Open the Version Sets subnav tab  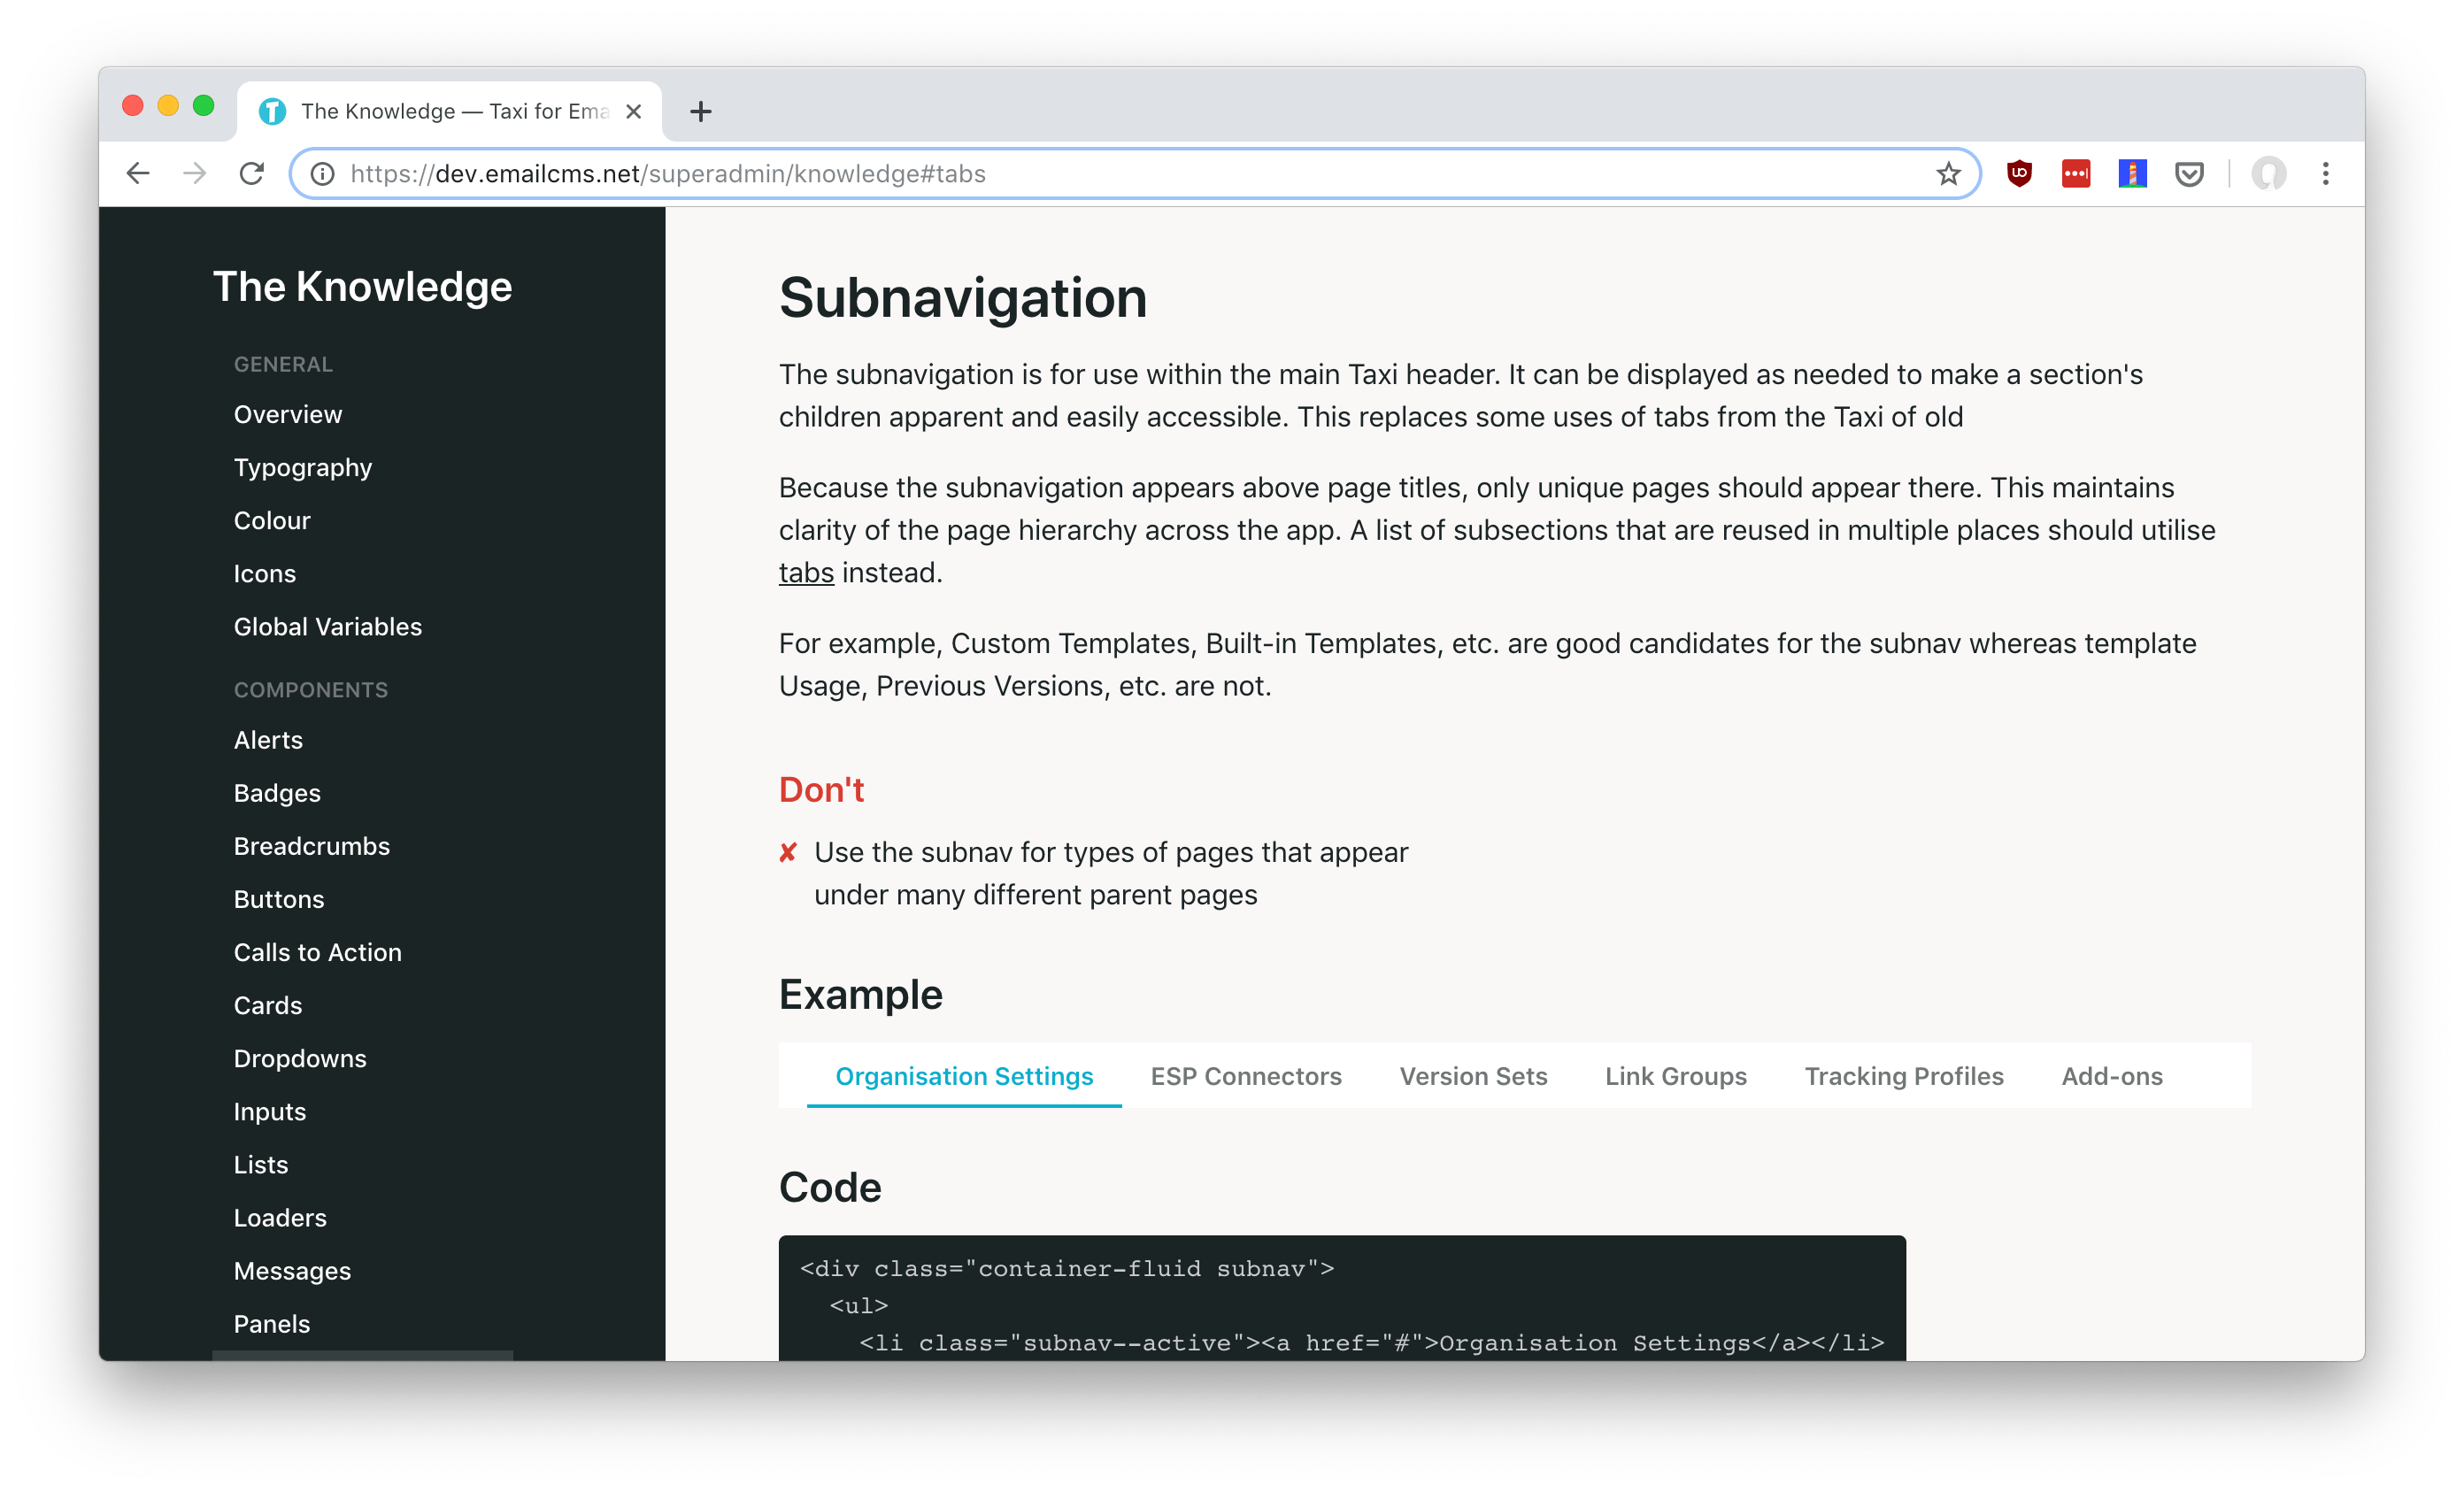1473,1076
